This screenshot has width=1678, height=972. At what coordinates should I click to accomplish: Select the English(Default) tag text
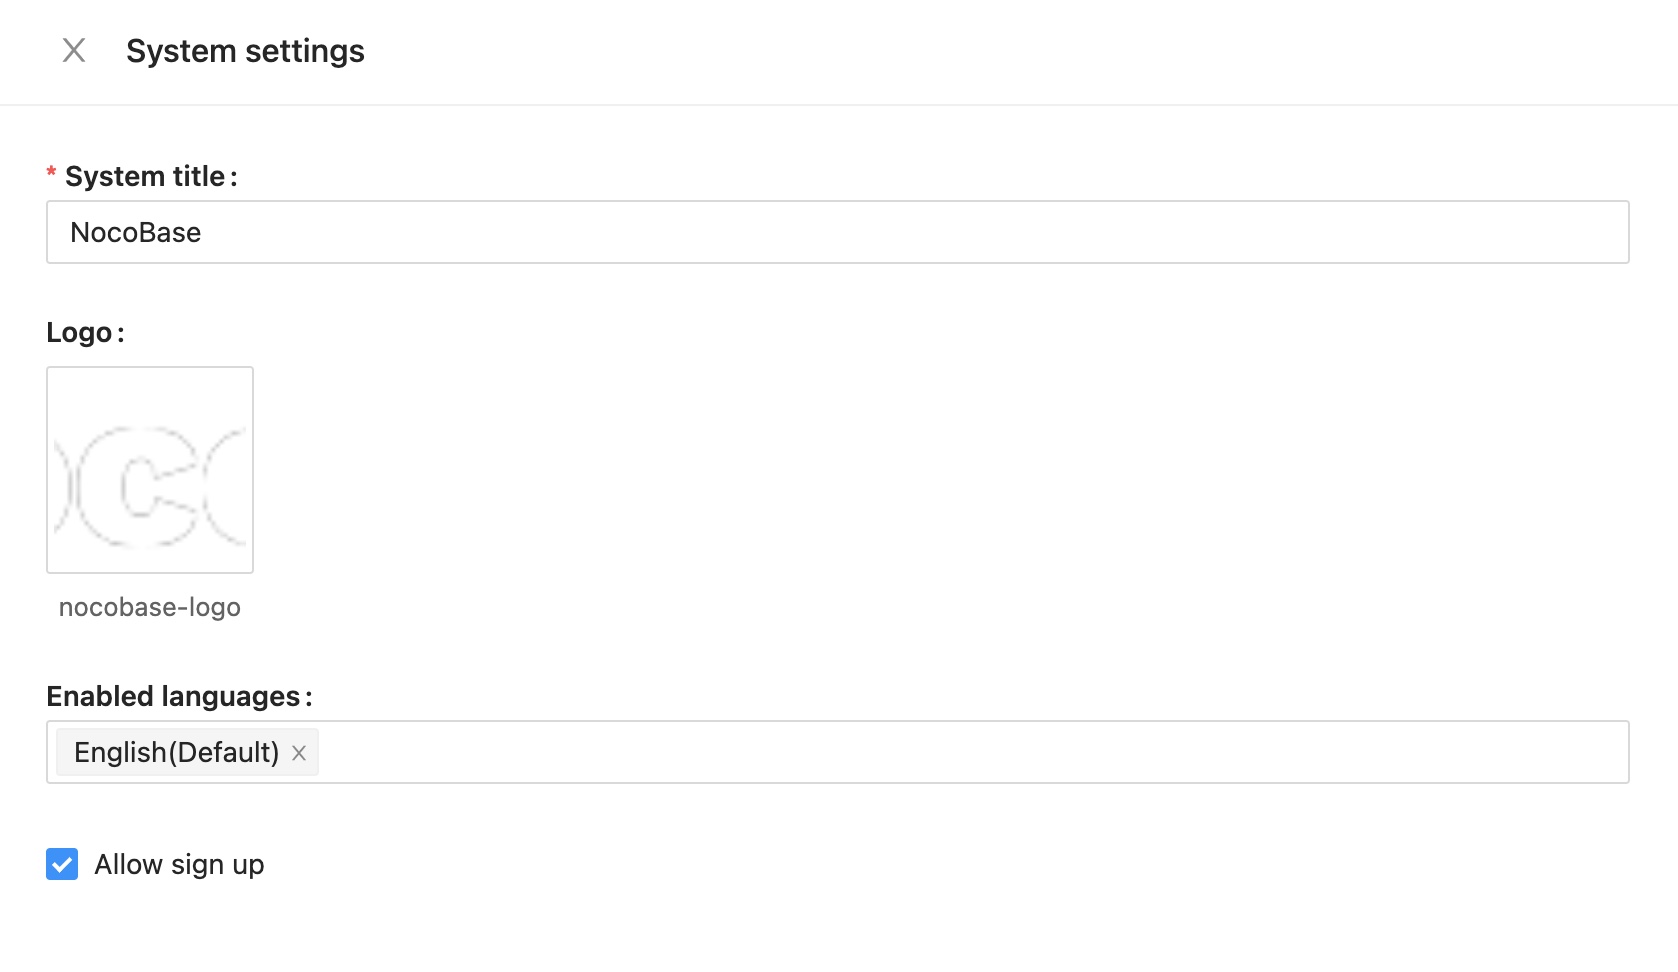(x=176, y=752)
